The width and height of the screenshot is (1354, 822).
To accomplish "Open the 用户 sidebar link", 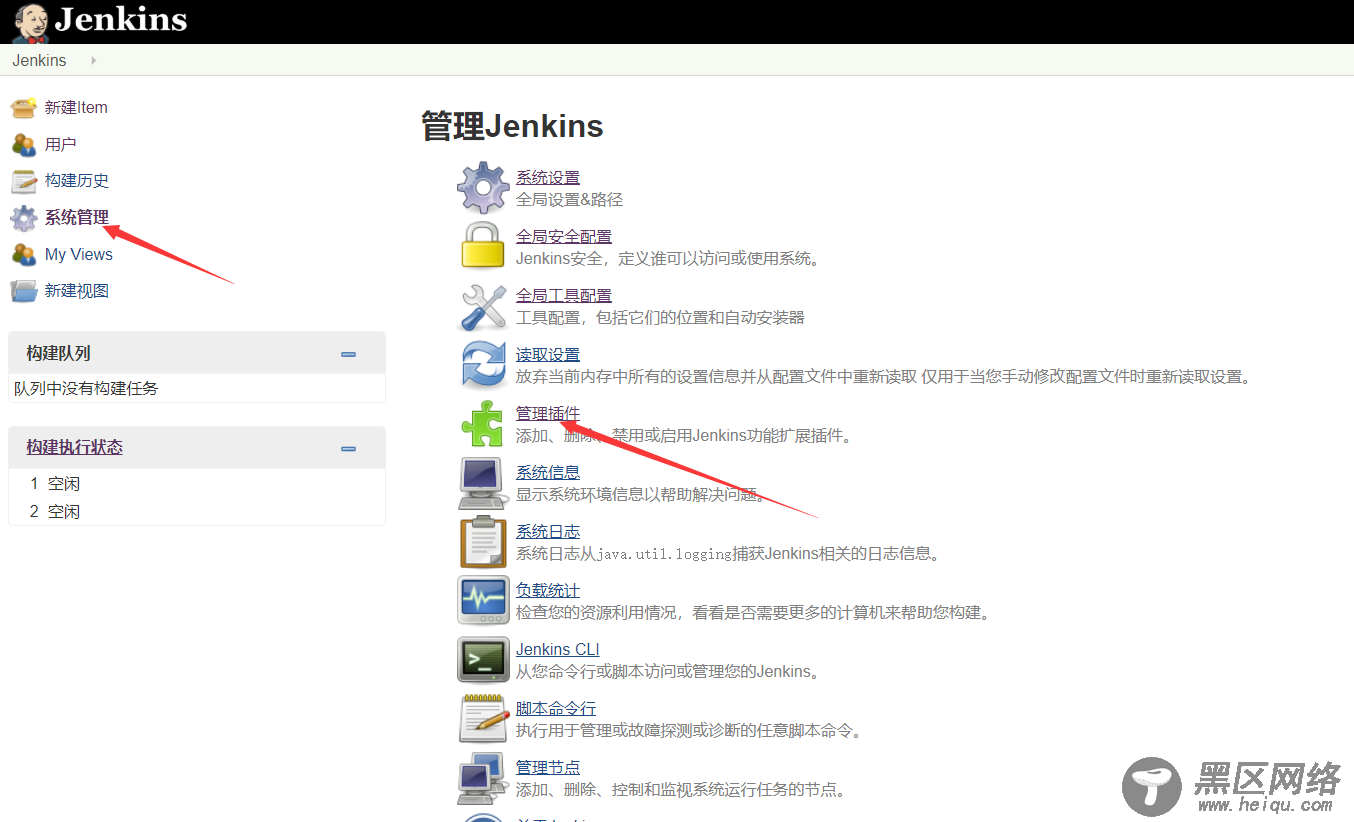I will click(61, 144).
